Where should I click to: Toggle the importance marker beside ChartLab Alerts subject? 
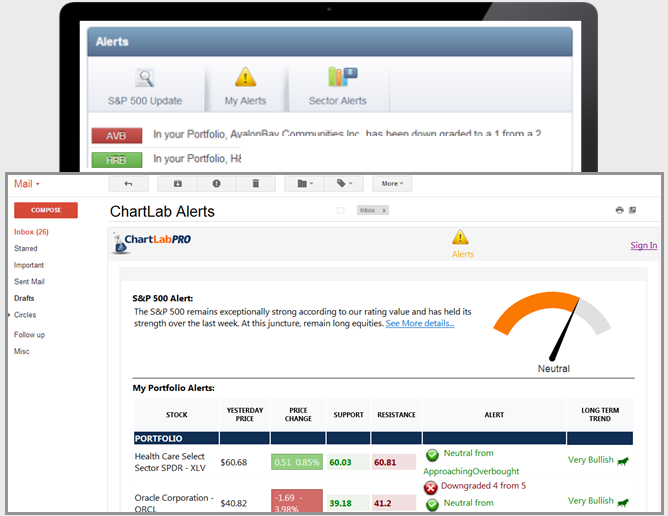(340, 210)
